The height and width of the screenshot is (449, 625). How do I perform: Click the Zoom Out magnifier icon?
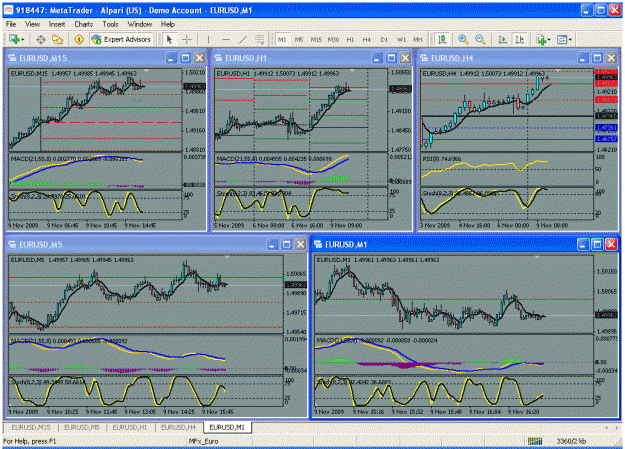point(480,39)
